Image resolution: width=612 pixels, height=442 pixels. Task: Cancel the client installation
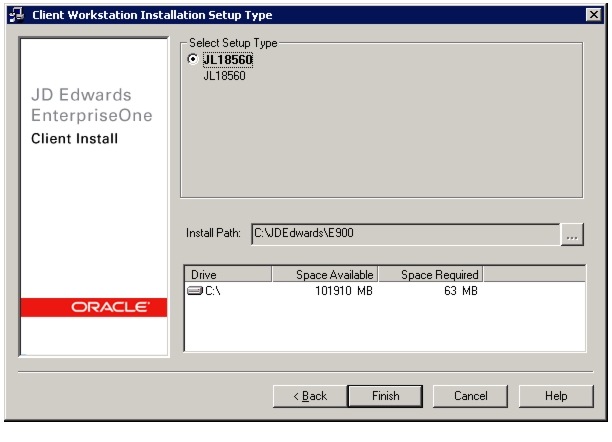tap(470, 396)
